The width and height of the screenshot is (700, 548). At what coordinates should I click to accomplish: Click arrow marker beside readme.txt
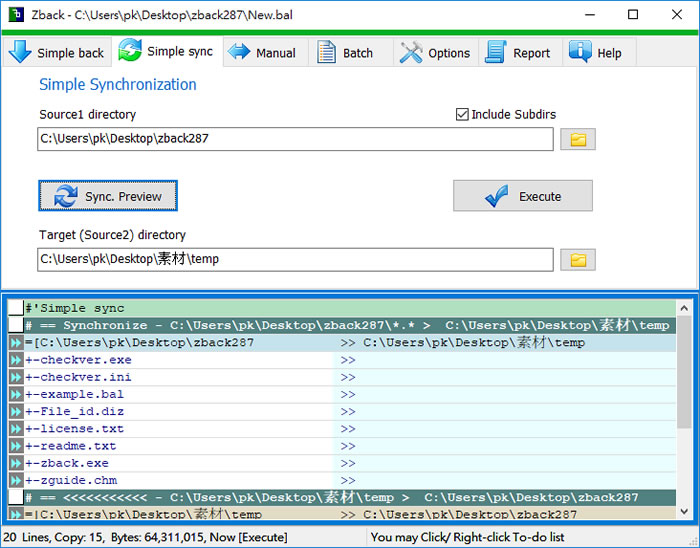(x=16, y=446)
